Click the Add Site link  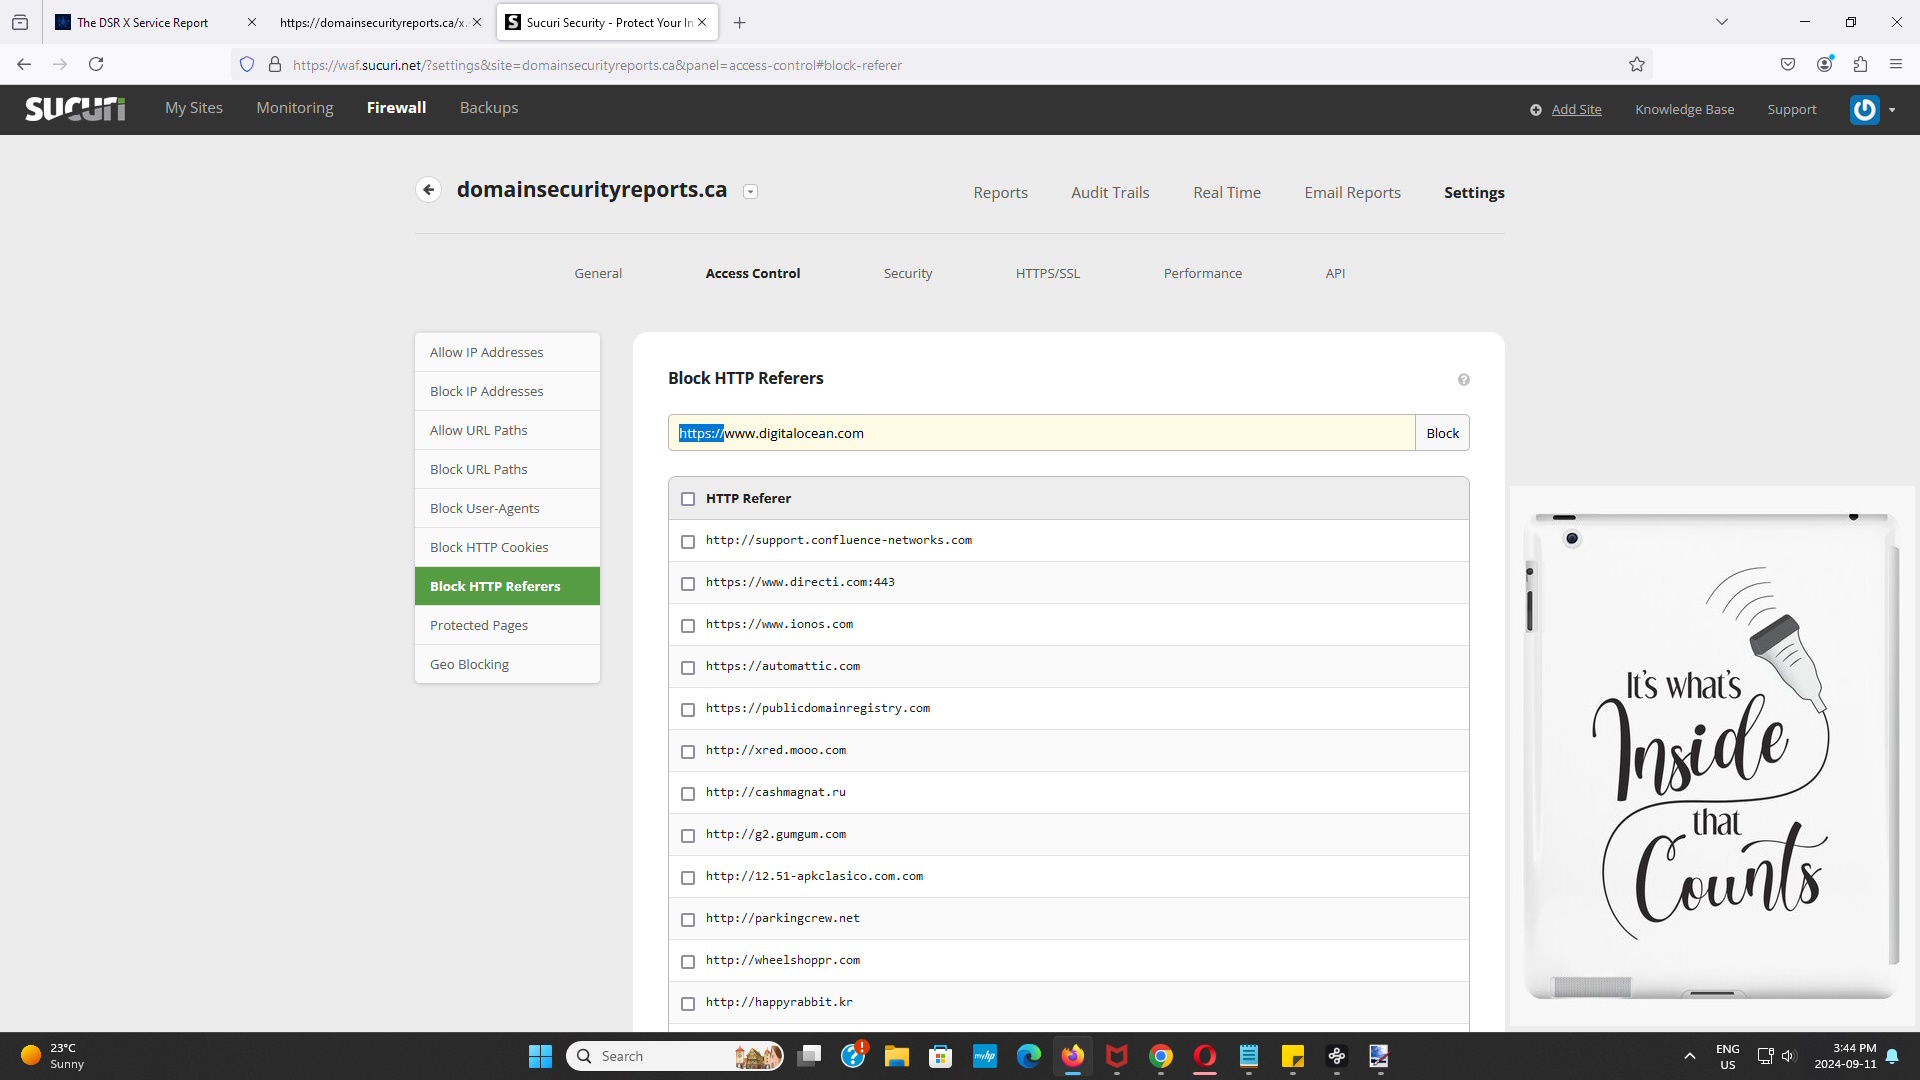(x=1576, y=109)
